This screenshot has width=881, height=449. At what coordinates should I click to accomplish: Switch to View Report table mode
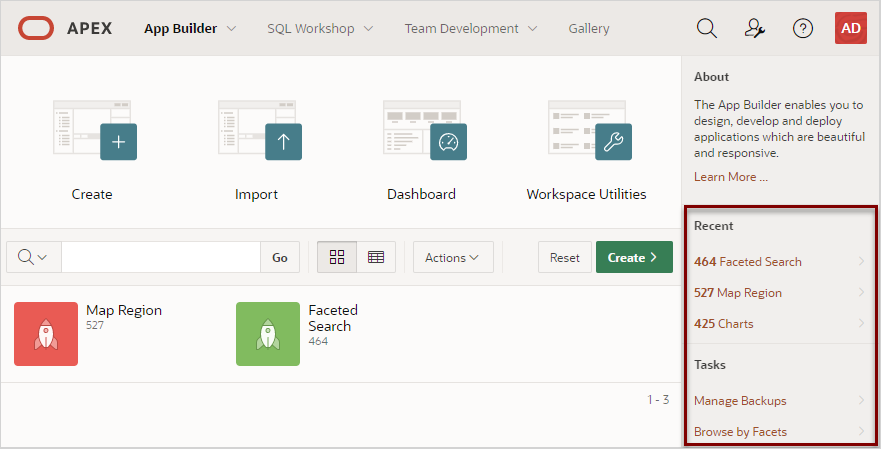pyautogui.click(x=376, y=257)
